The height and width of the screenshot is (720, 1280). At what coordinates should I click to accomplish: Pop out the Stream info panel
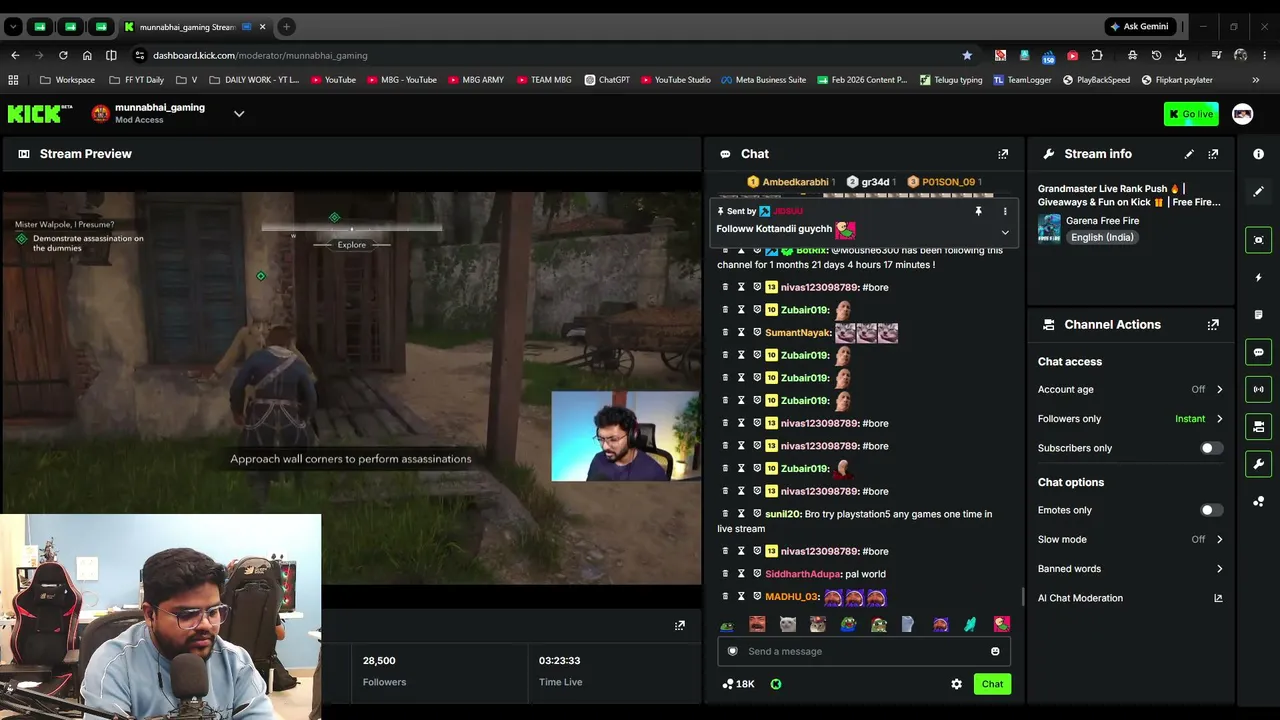coord(1213,154)
